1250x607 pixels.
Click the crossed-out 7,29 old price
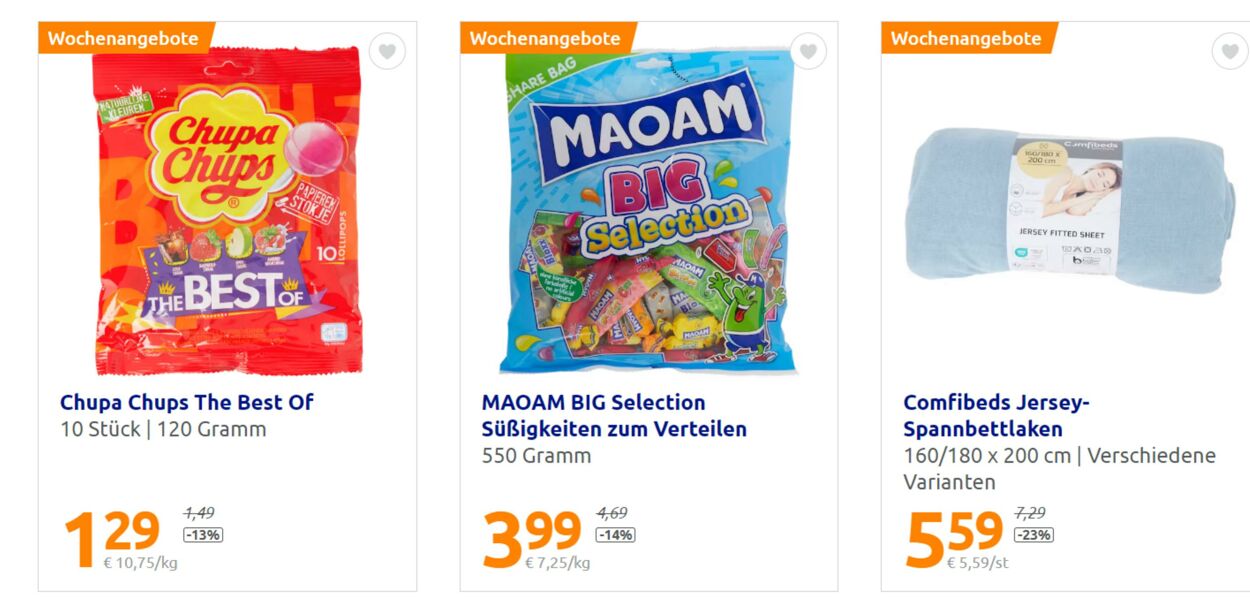pyautogui.click(x=1030, y=513)
